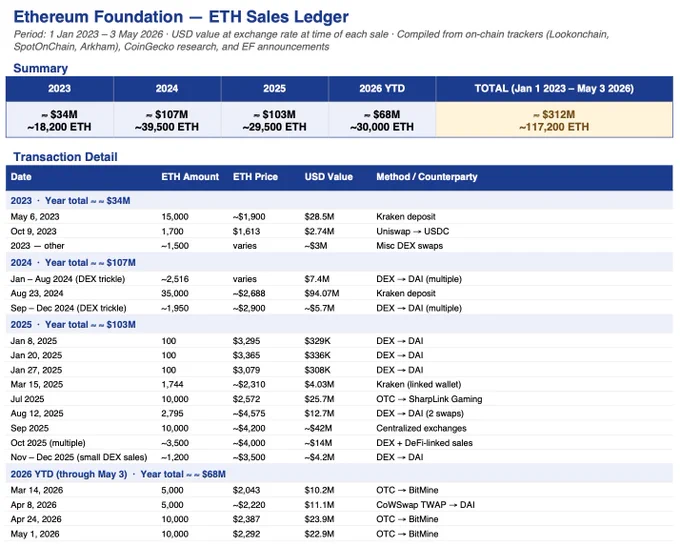Select the $7.4M USD value cell
The width and height of the screenshot is (680, 546).
(317, 279)
